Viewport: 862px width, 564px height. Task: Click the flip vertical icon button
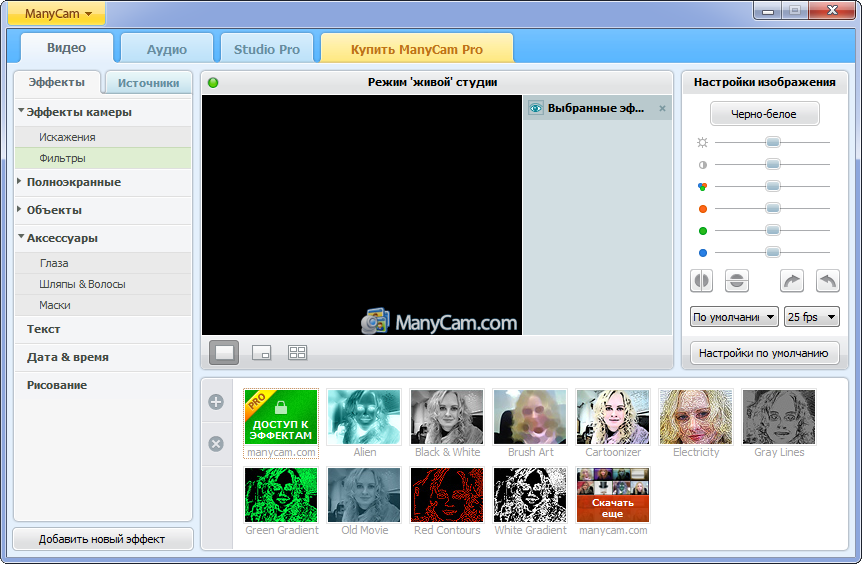point(737,281)
